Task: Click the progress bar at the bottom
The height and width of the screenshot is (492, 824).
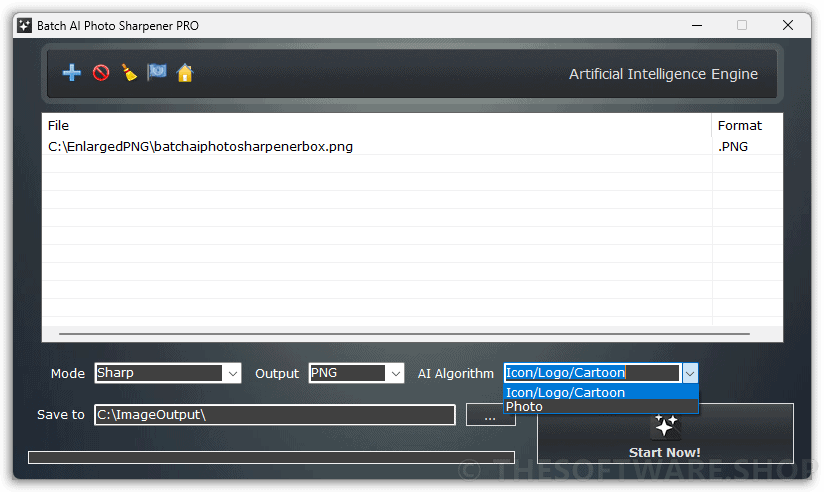Action: click(x=271, y=457)
